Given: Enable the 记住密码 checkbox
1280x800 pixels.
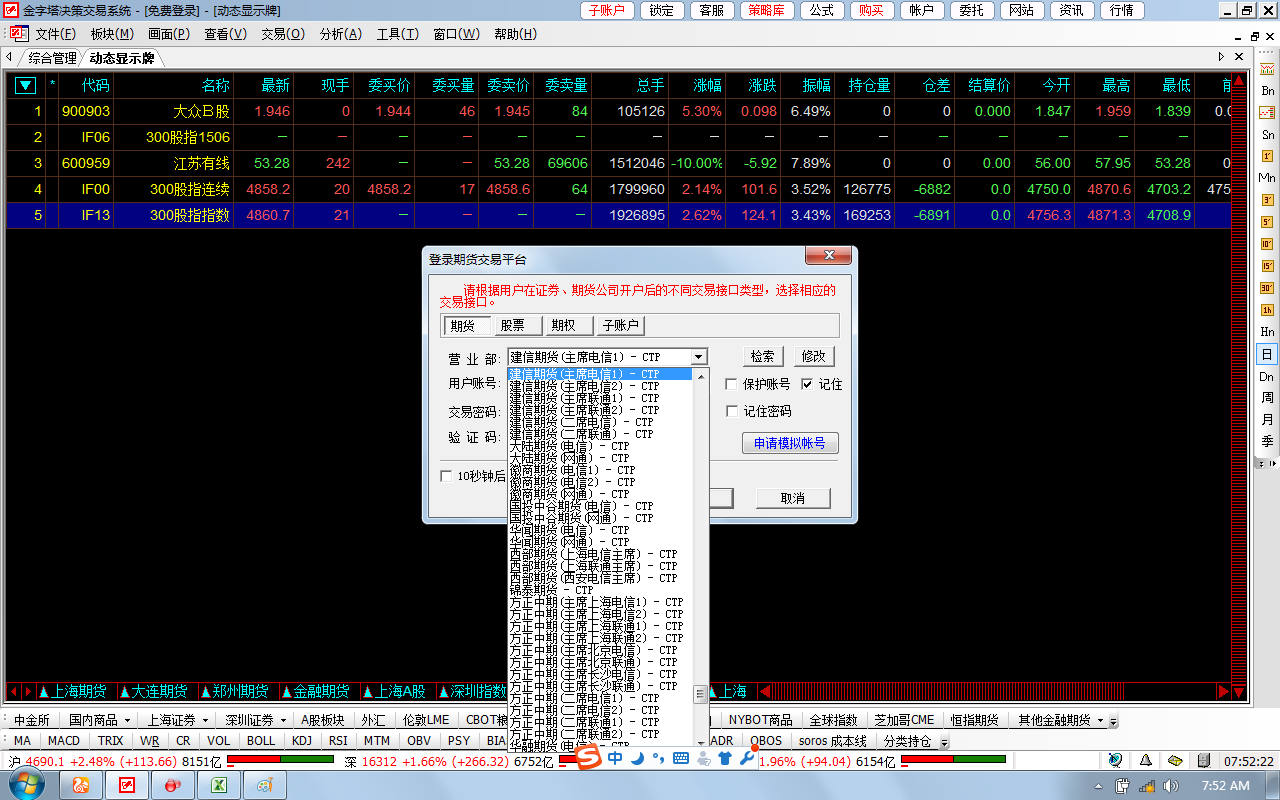Looking at the screenshot, I should 732,411.
